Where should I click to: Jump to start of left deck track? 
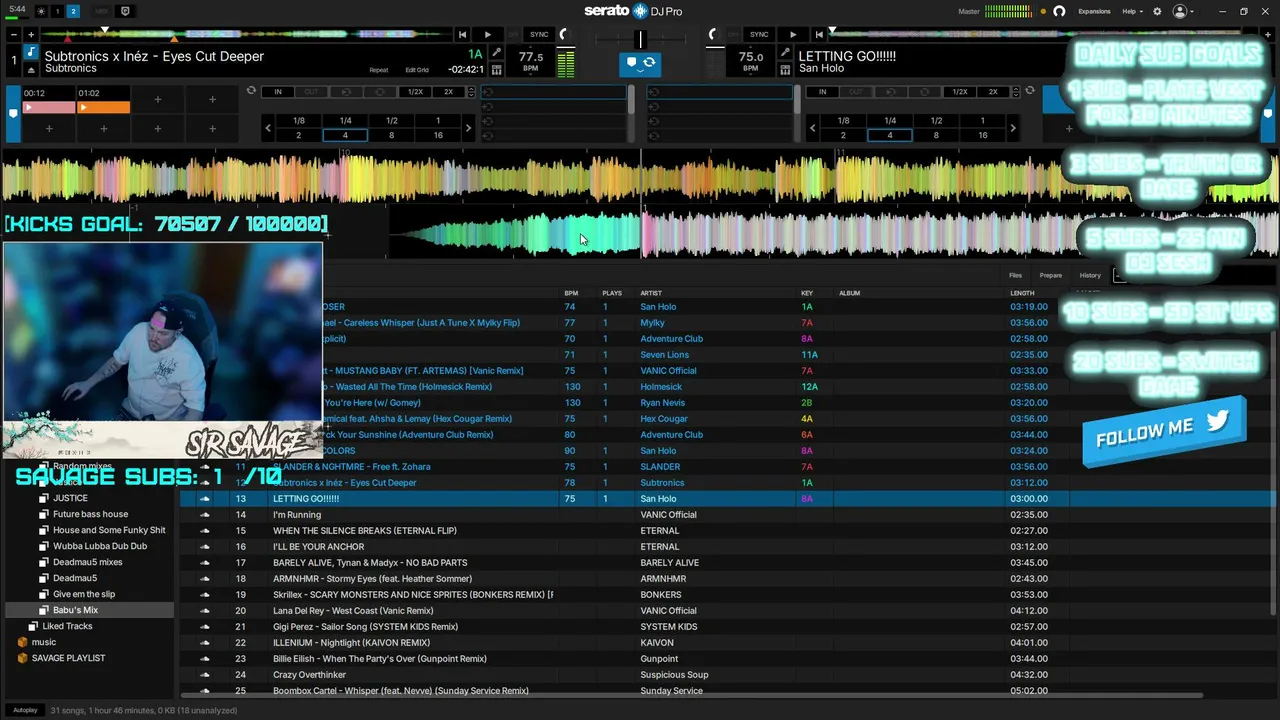pyautogui.click(x=462, y=35)
